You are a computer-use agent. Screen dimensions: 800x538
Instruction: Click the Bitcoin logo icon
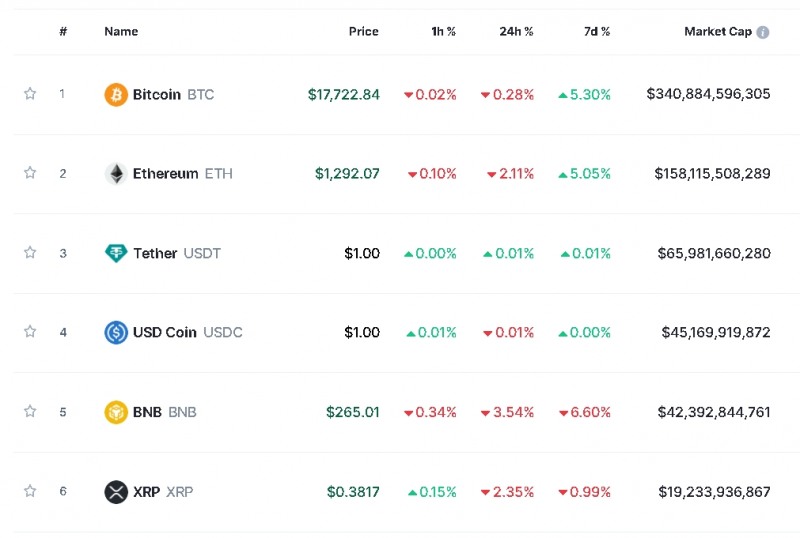116,95
